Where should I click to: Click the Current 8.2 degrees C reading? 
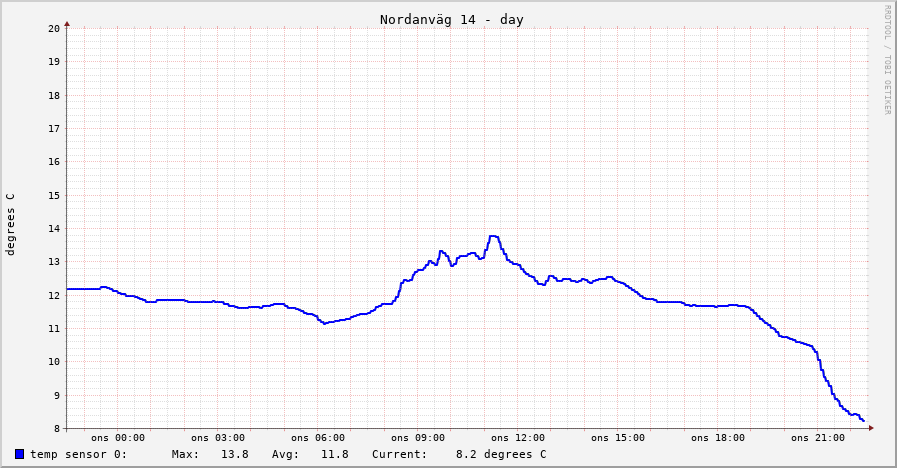[500, 454]
